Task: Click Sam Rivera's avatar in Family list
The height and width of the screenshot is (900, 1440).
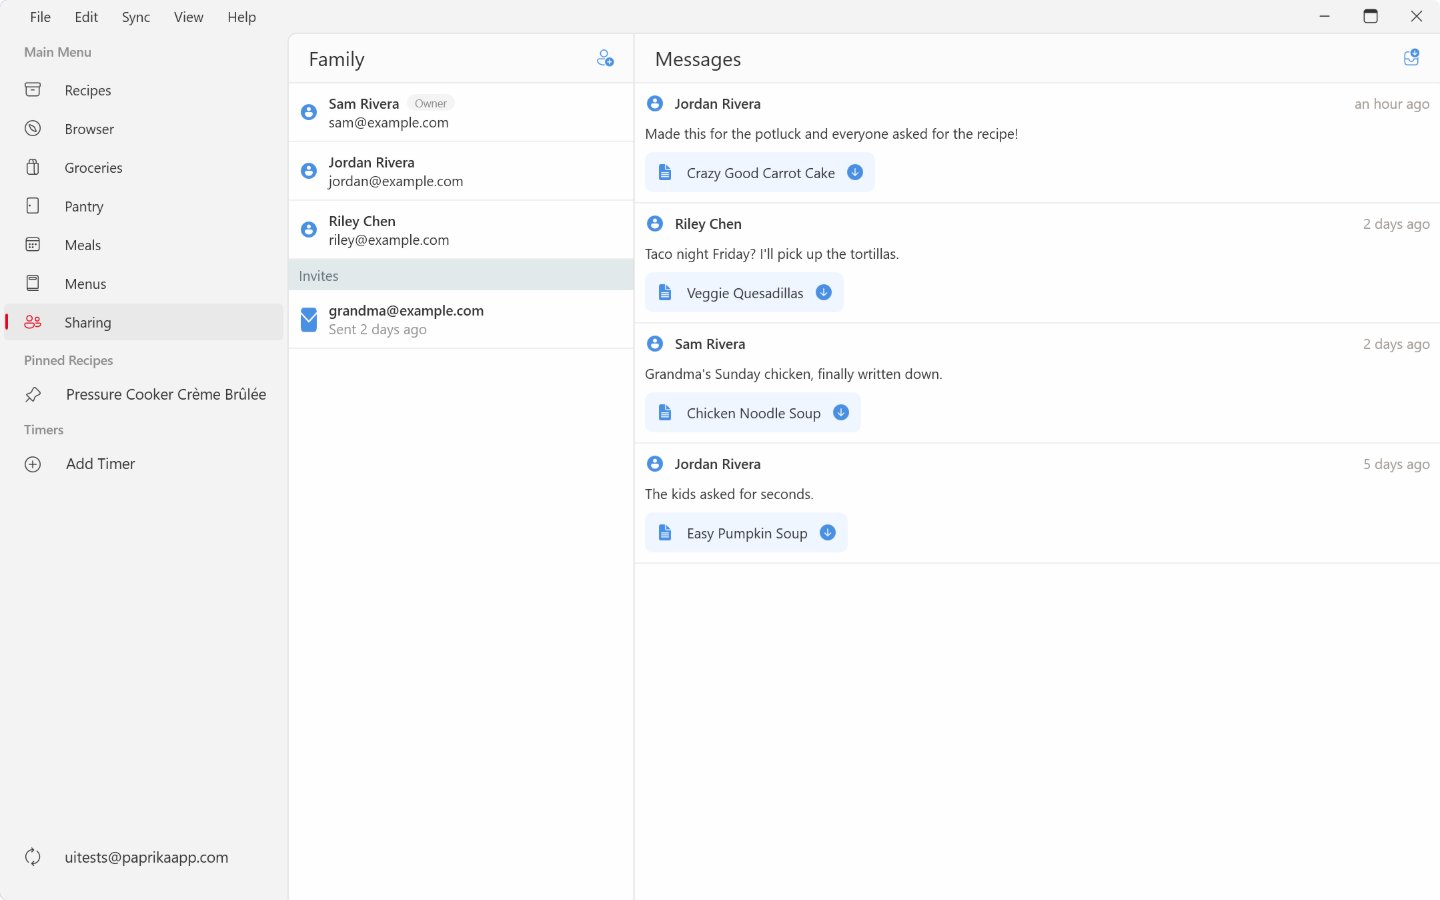Action: pos(309,112)
